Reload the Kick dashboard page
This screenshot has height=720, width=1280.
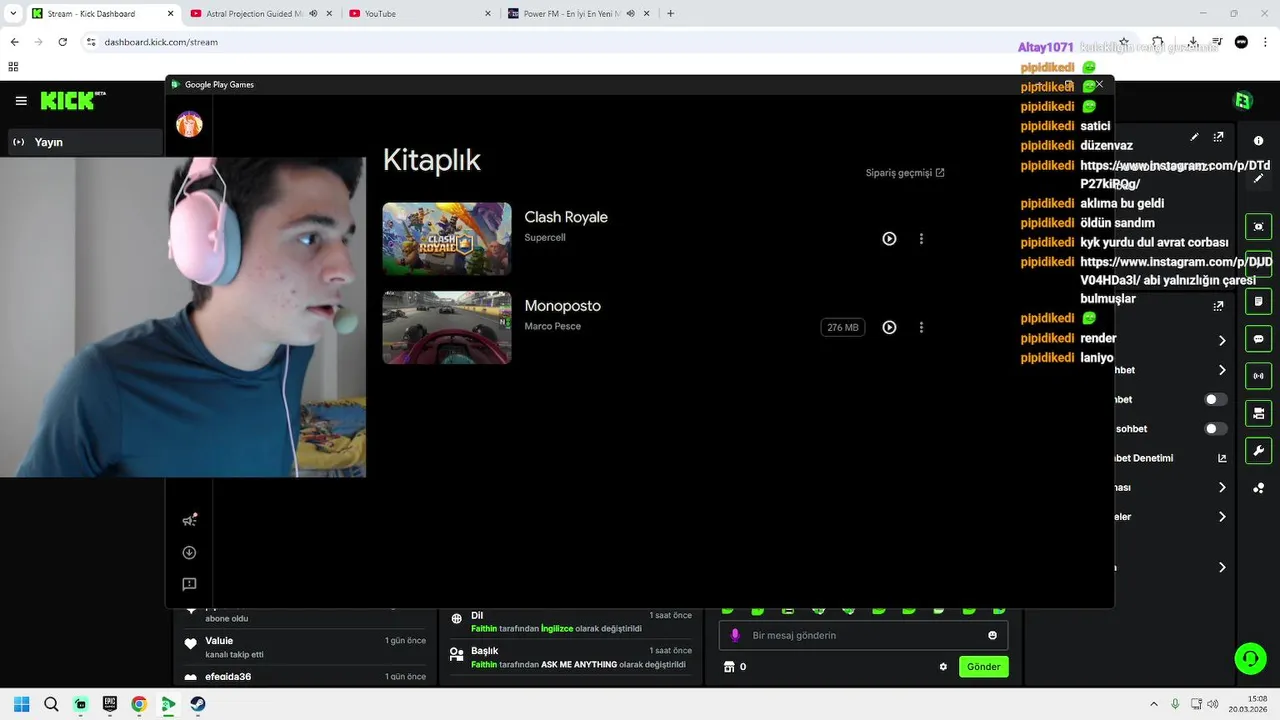point(62,42)
